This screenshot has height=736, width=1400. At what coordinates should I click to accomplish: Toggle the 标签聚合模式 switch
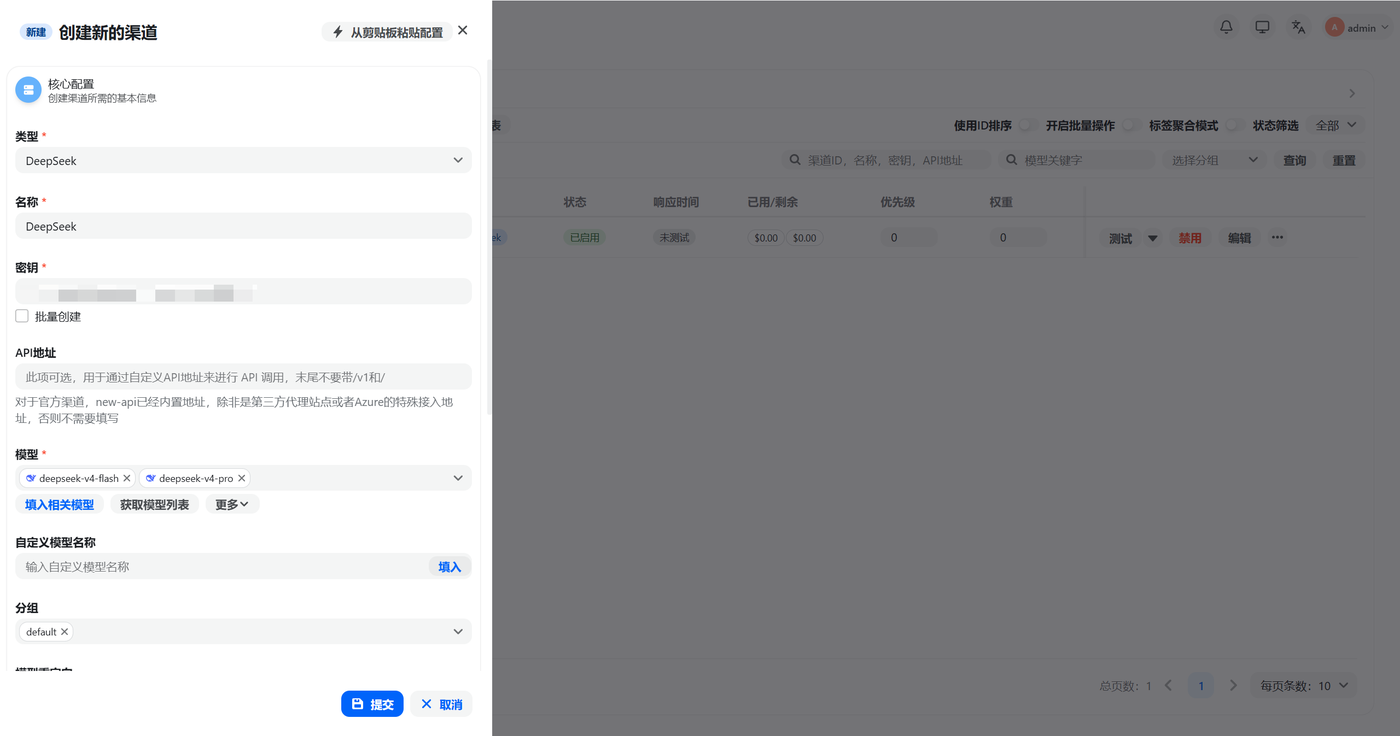point(1235,126)
